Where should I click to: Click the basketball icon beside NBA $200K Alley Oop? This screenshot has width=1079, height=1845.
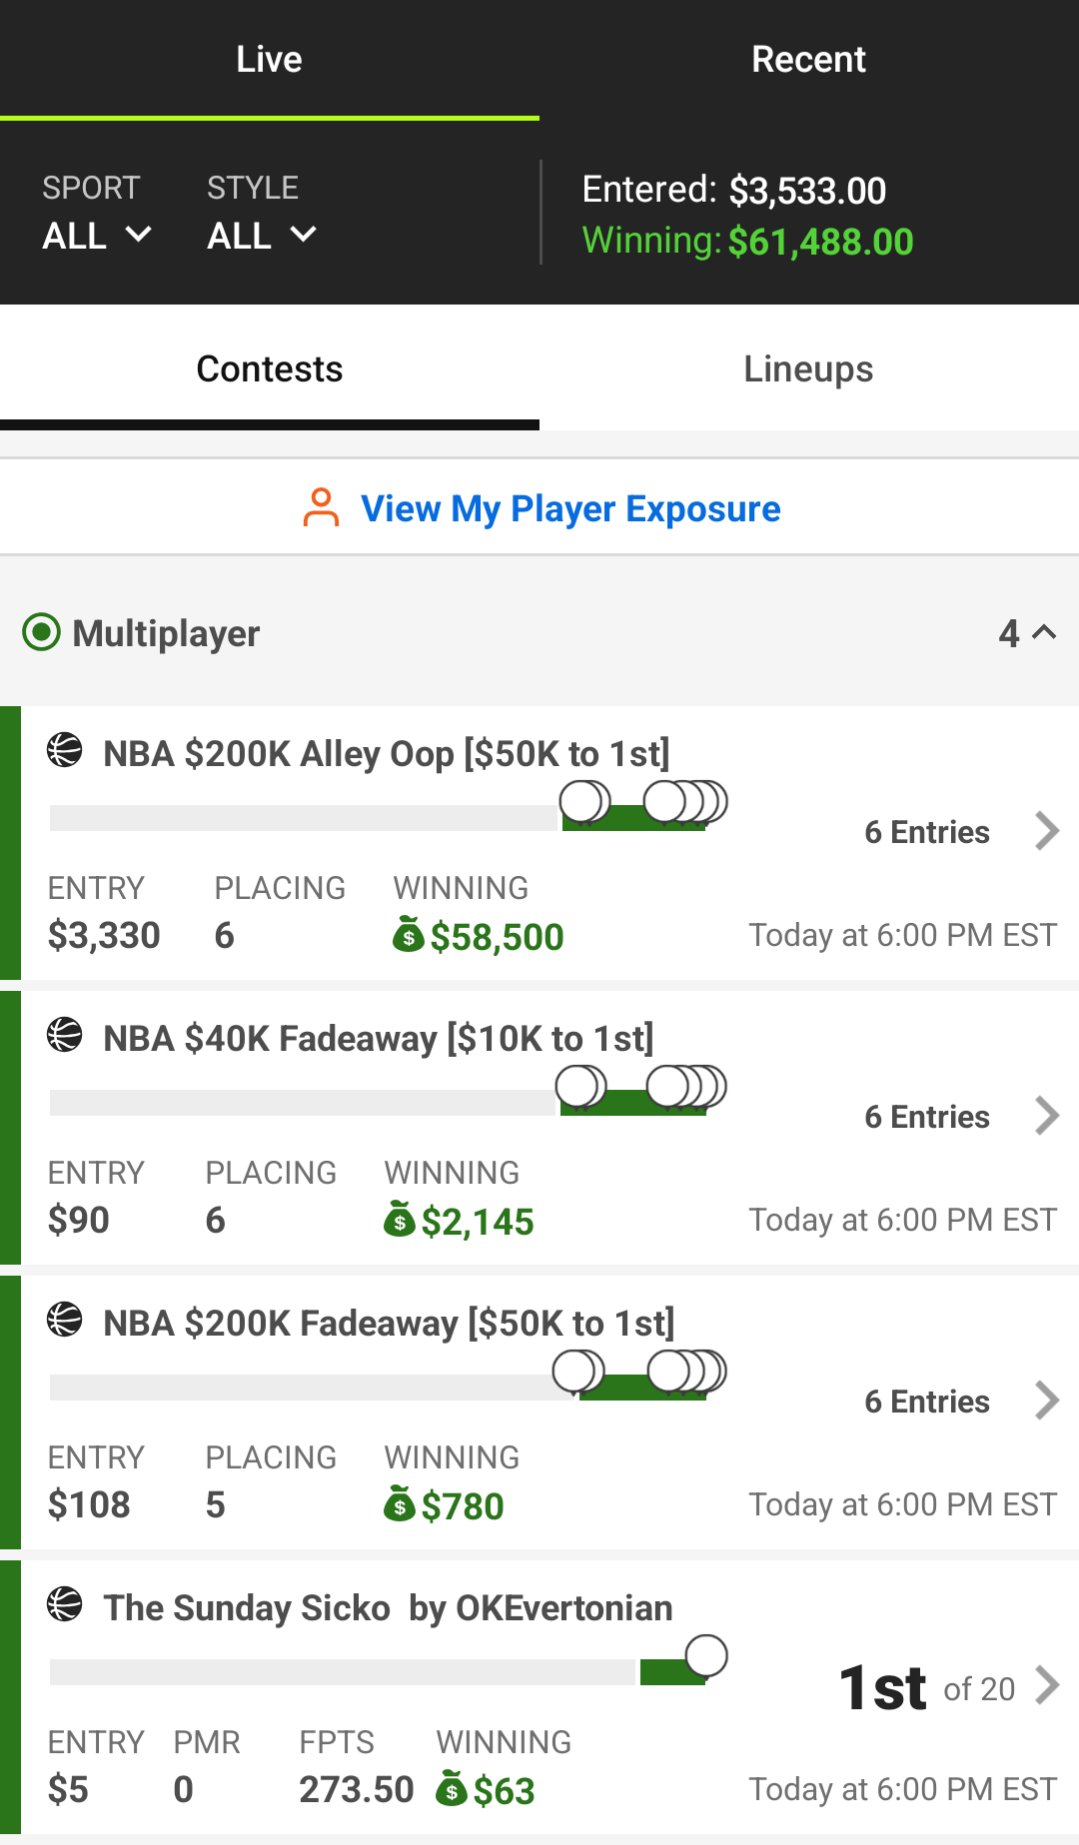(65, 750)
